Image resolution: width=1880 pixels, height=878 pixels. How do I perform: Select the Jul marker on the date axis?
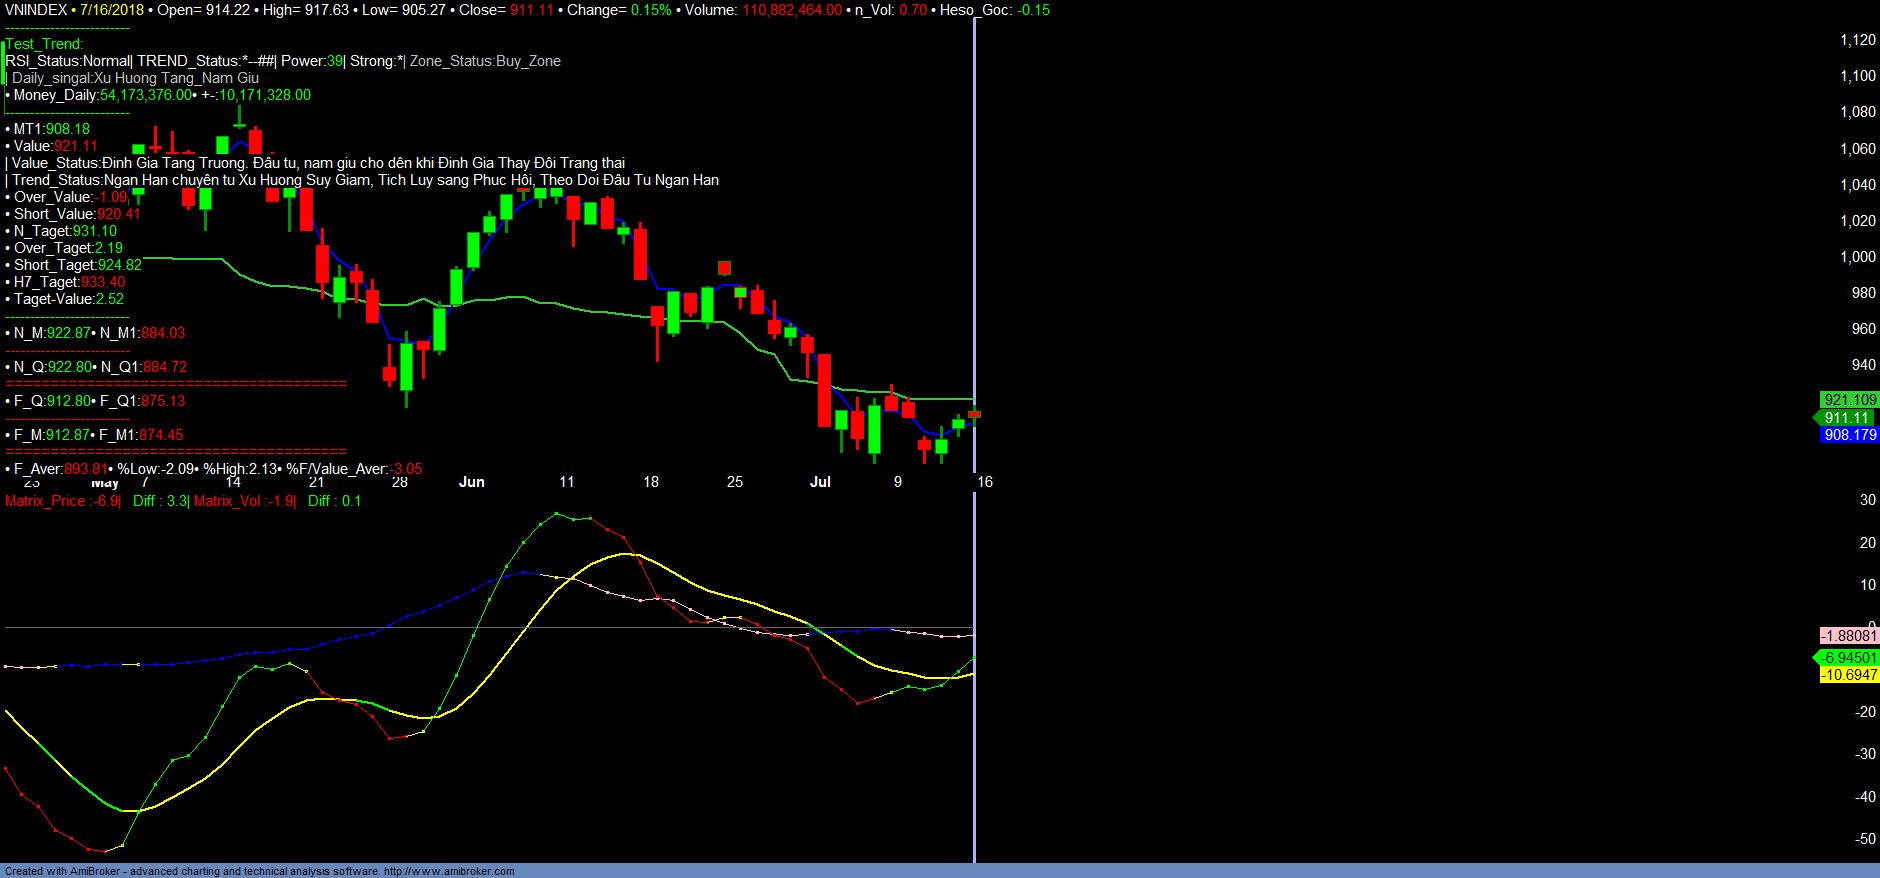pyautogui.click(x=820, y=482)
